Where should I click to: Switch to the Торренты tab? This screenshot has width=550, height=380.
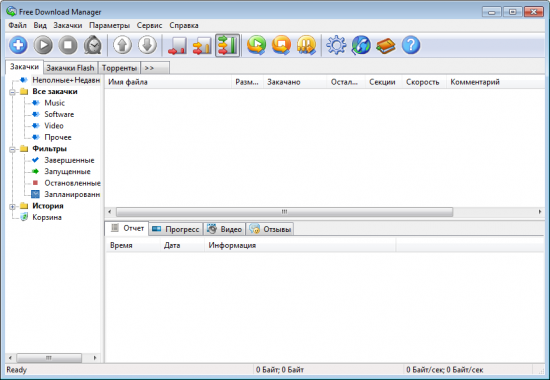(x=119, y=68)
